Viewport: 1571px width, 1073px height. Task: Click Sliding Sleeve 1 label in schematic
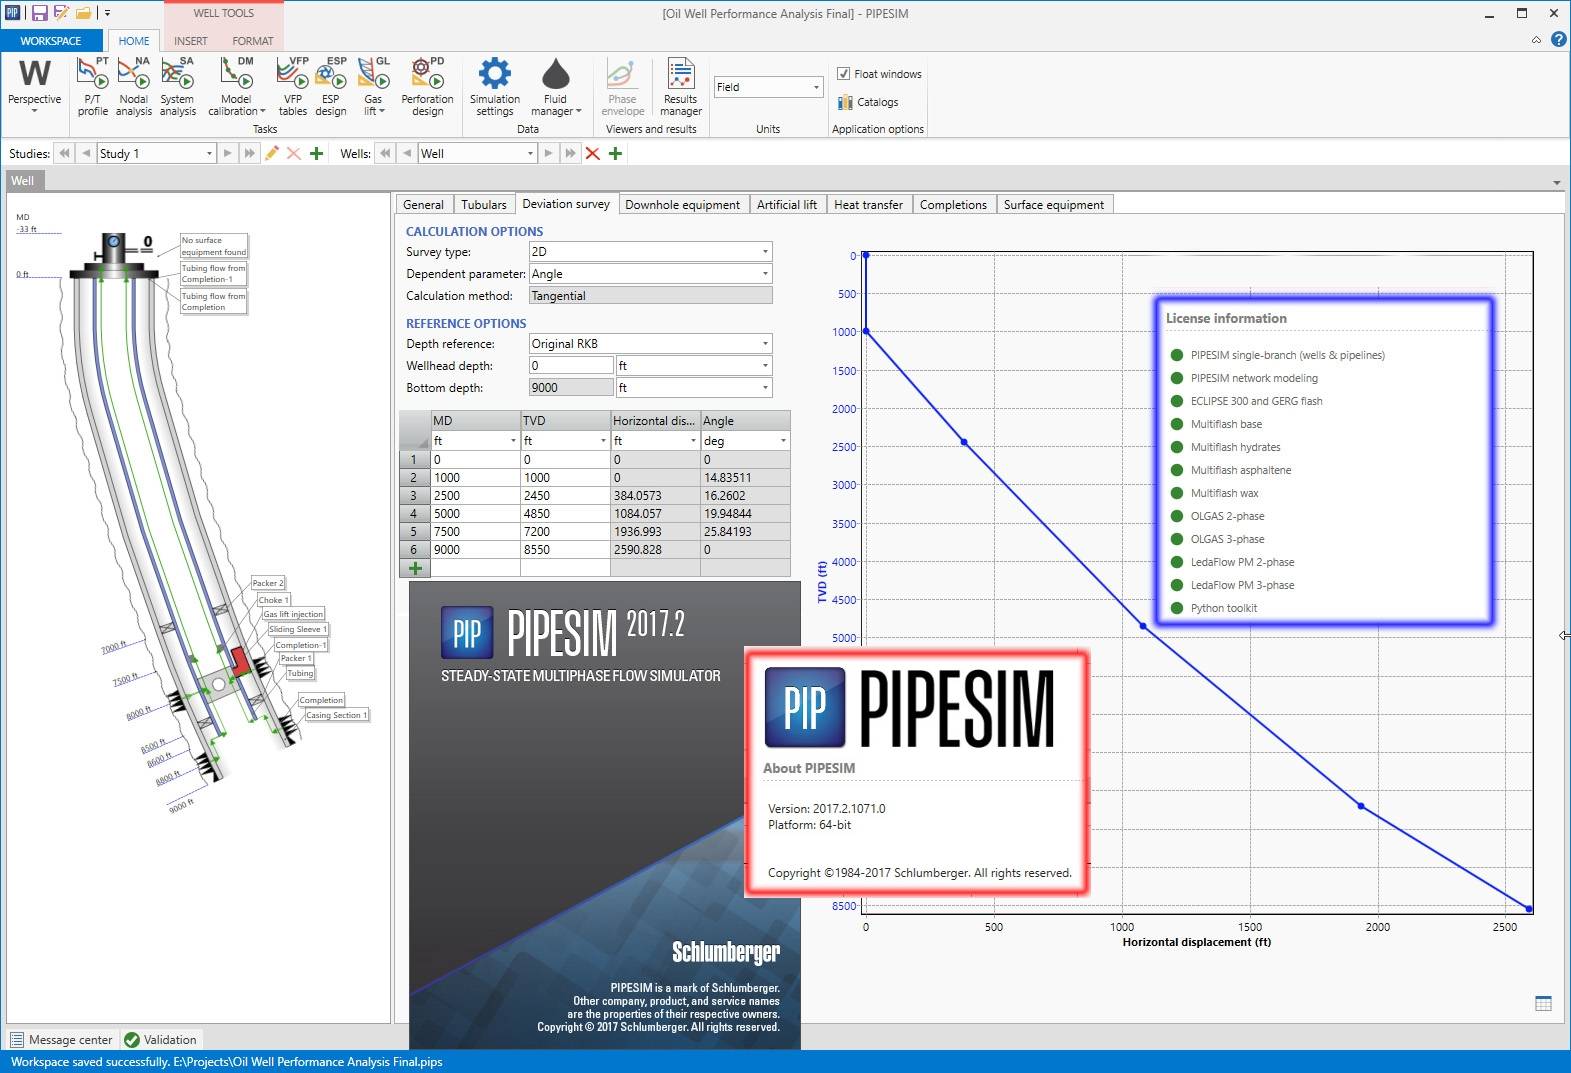click(297, 629)
